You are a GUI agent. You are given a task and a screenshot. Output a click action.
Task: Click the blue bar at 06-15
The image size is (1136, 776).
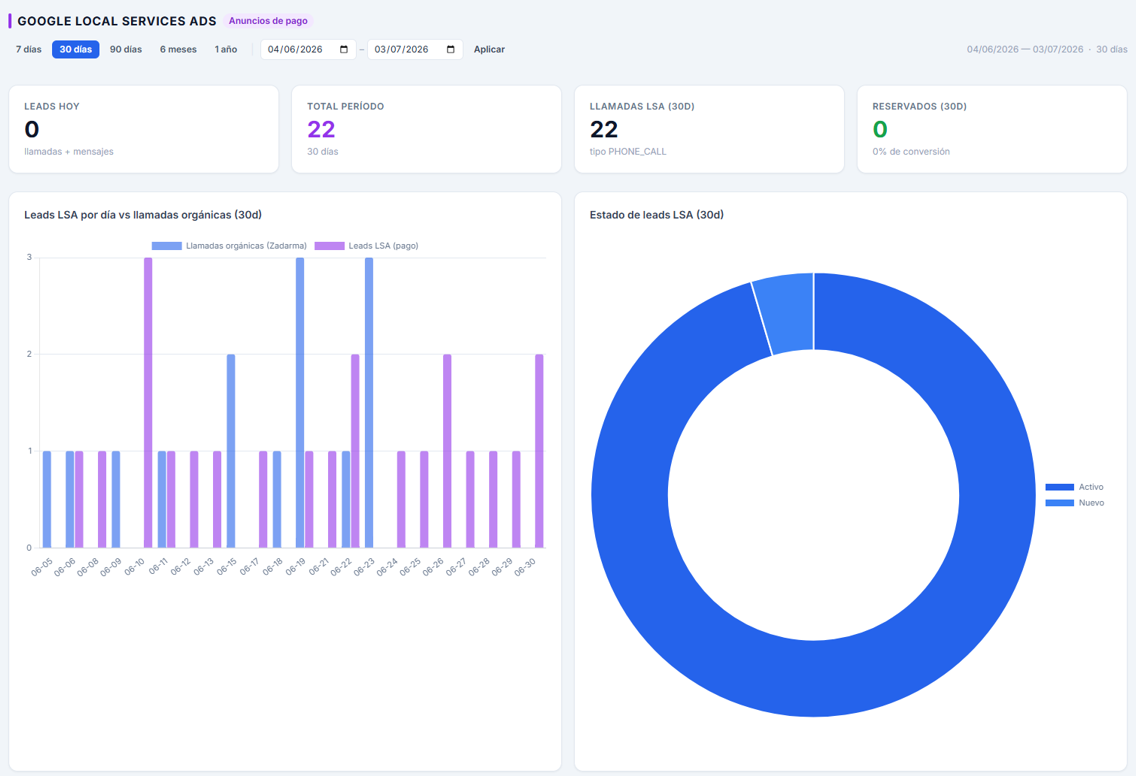231,451
